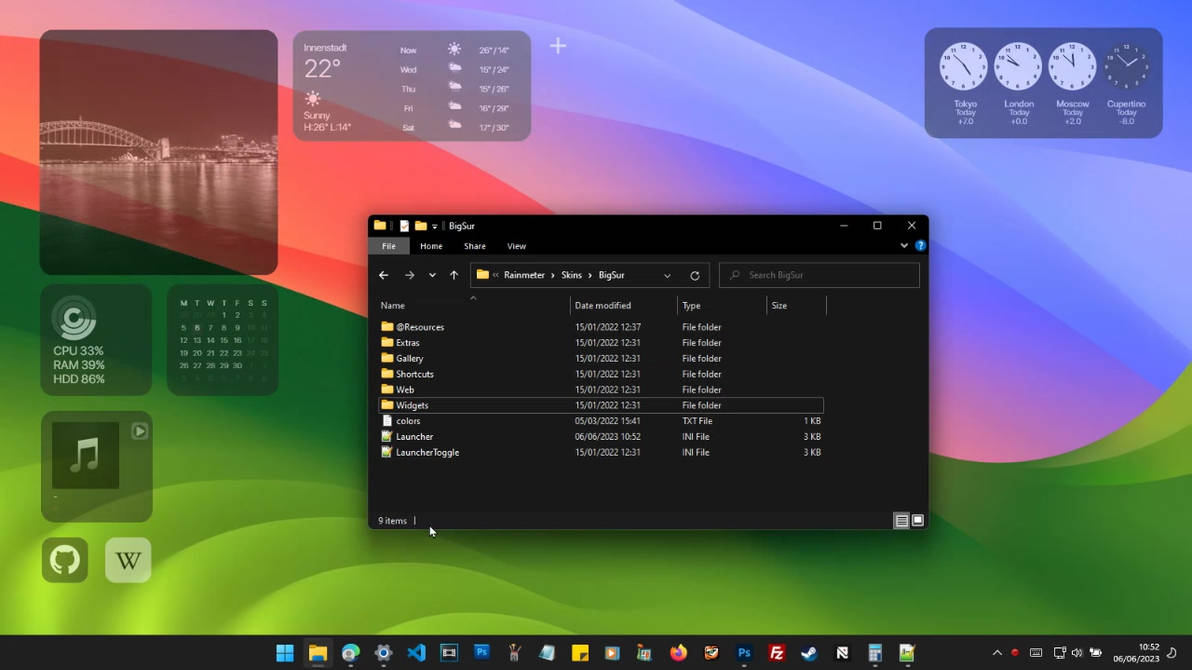Viewport: 1192px width, 670px height.
Task: Select the Widgets folder
Action: [413, 405]
